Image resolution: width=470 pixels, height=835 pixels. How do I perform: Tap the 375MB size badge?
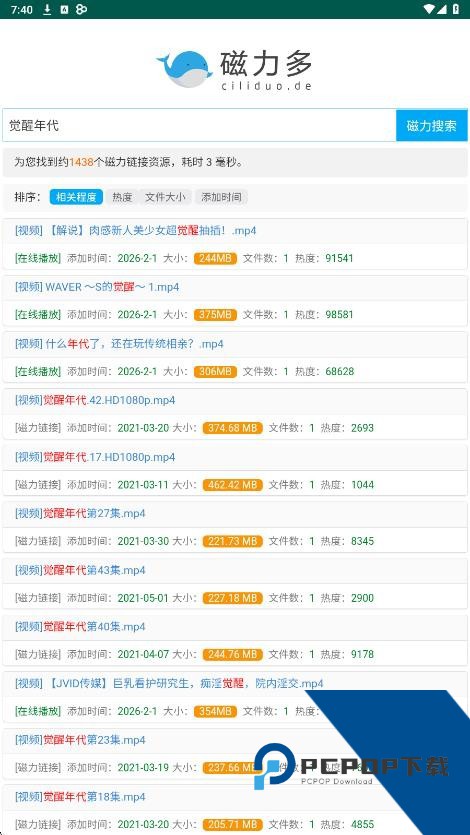coord(216,315)
